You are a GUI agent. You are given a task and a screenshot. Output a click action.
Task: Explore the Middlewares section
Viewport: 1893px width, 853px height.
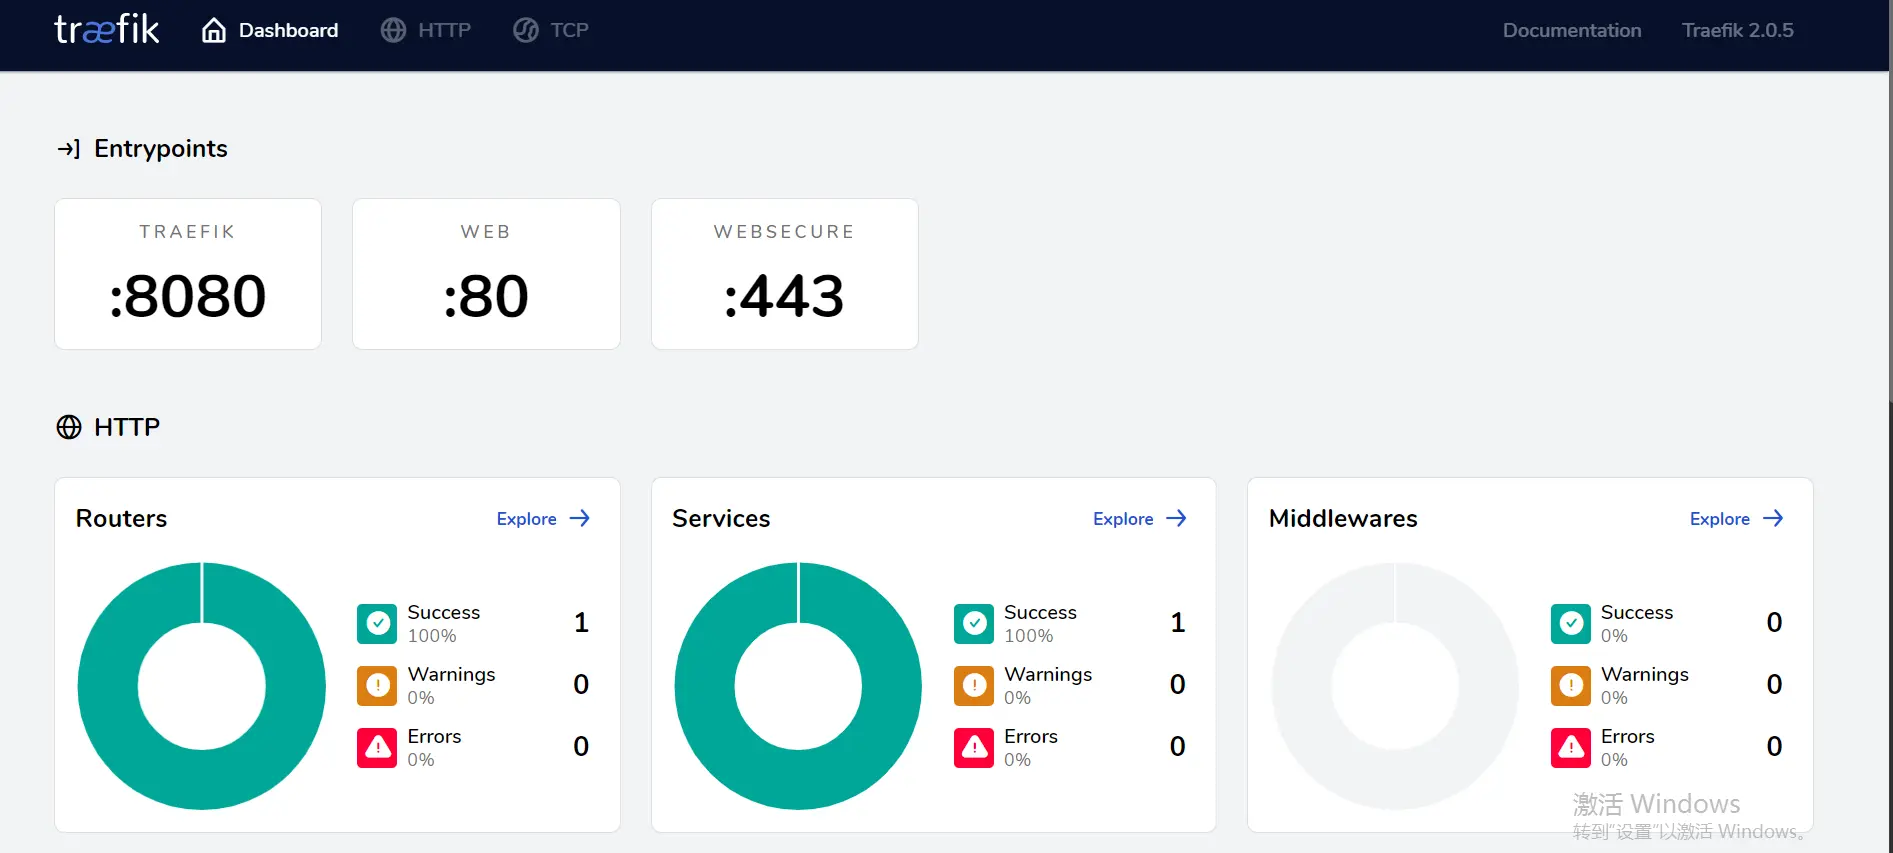coord(1737,519)
